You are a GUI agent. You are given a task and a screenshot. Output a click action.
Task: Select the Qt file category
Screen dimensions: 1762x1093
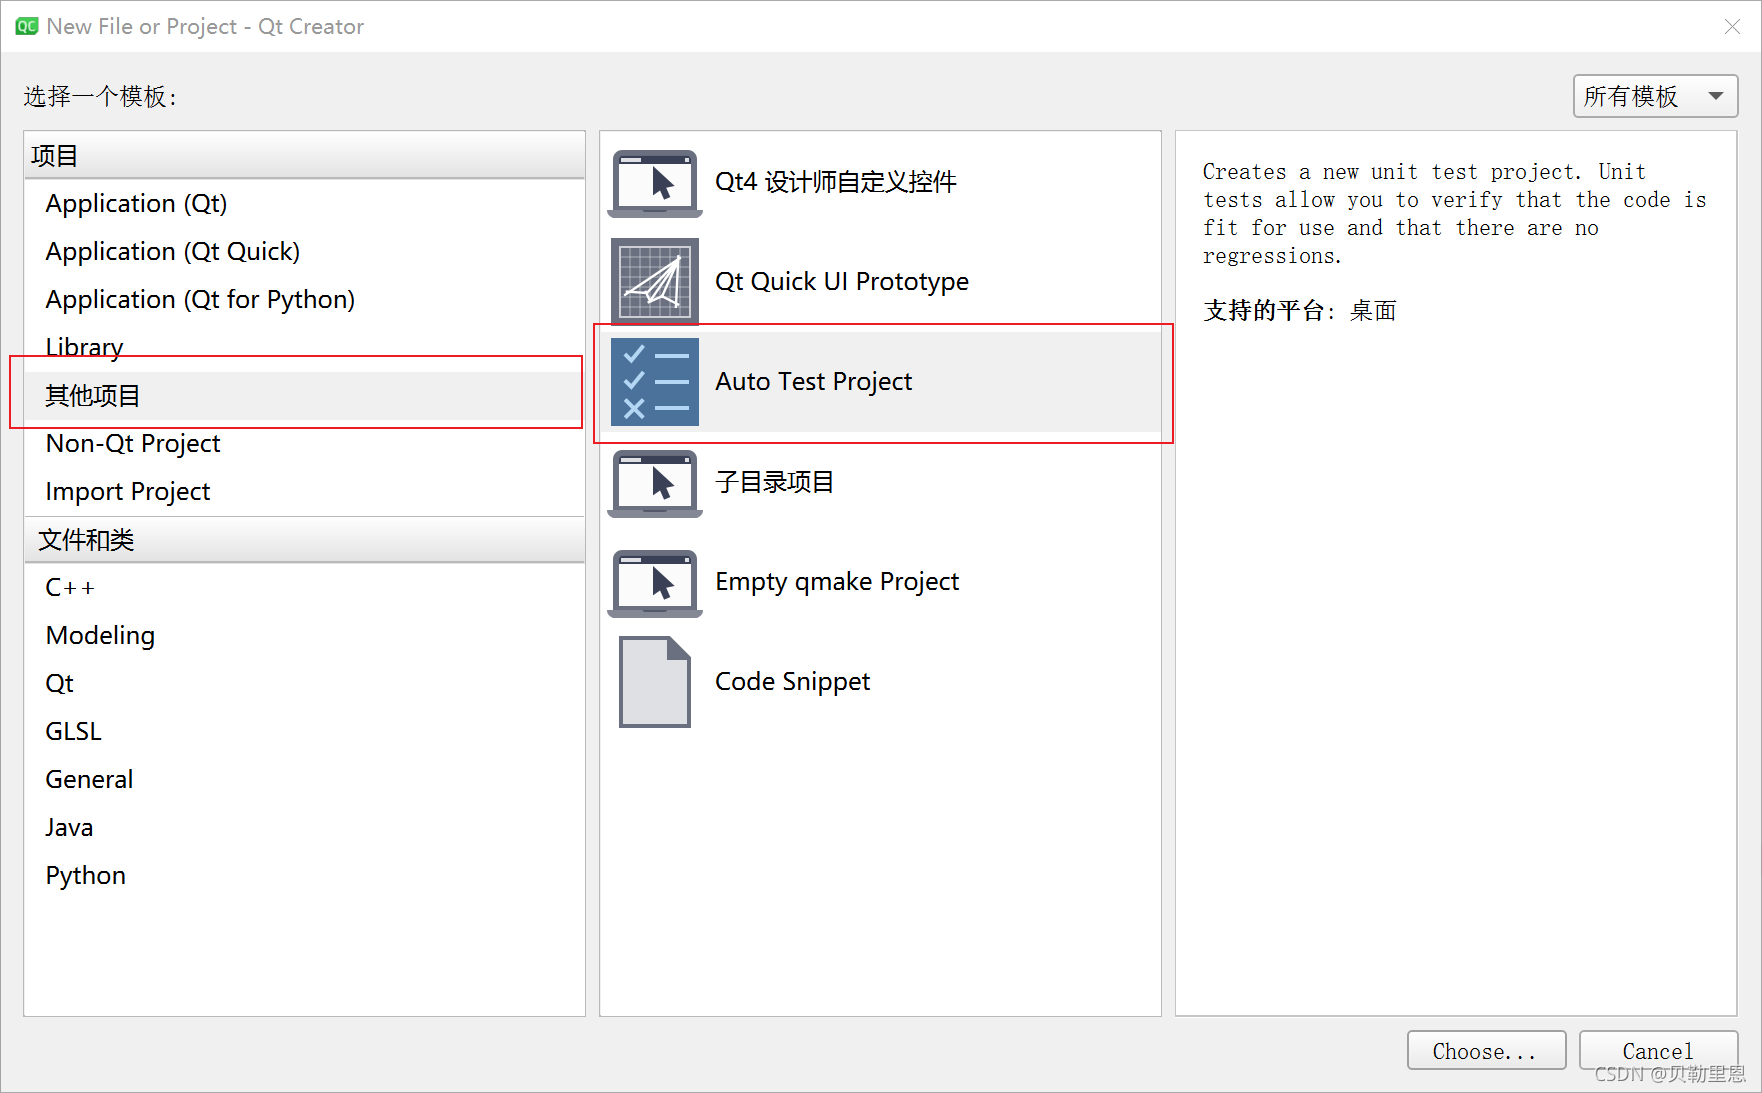point(304,683)
